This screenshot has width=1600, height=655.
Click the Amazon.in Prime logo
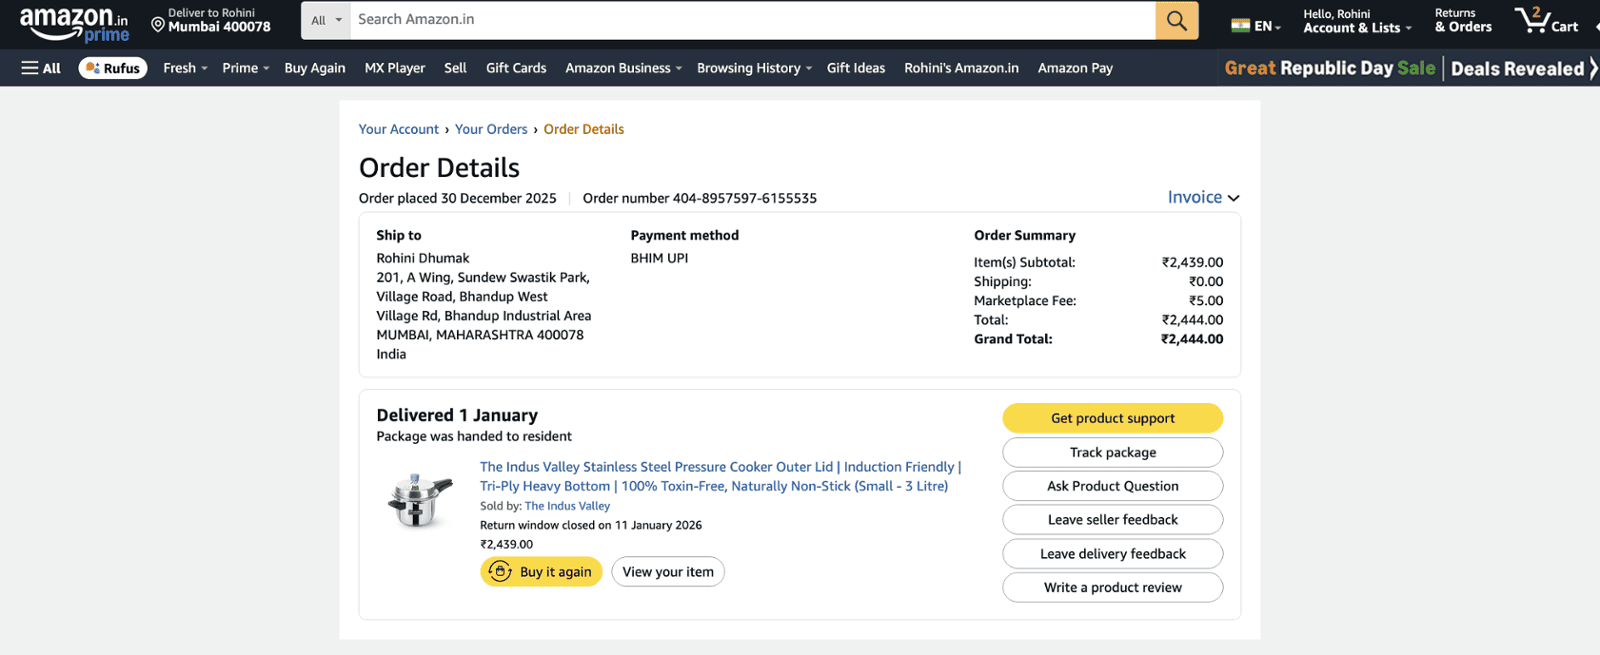(x=74, y=24)
